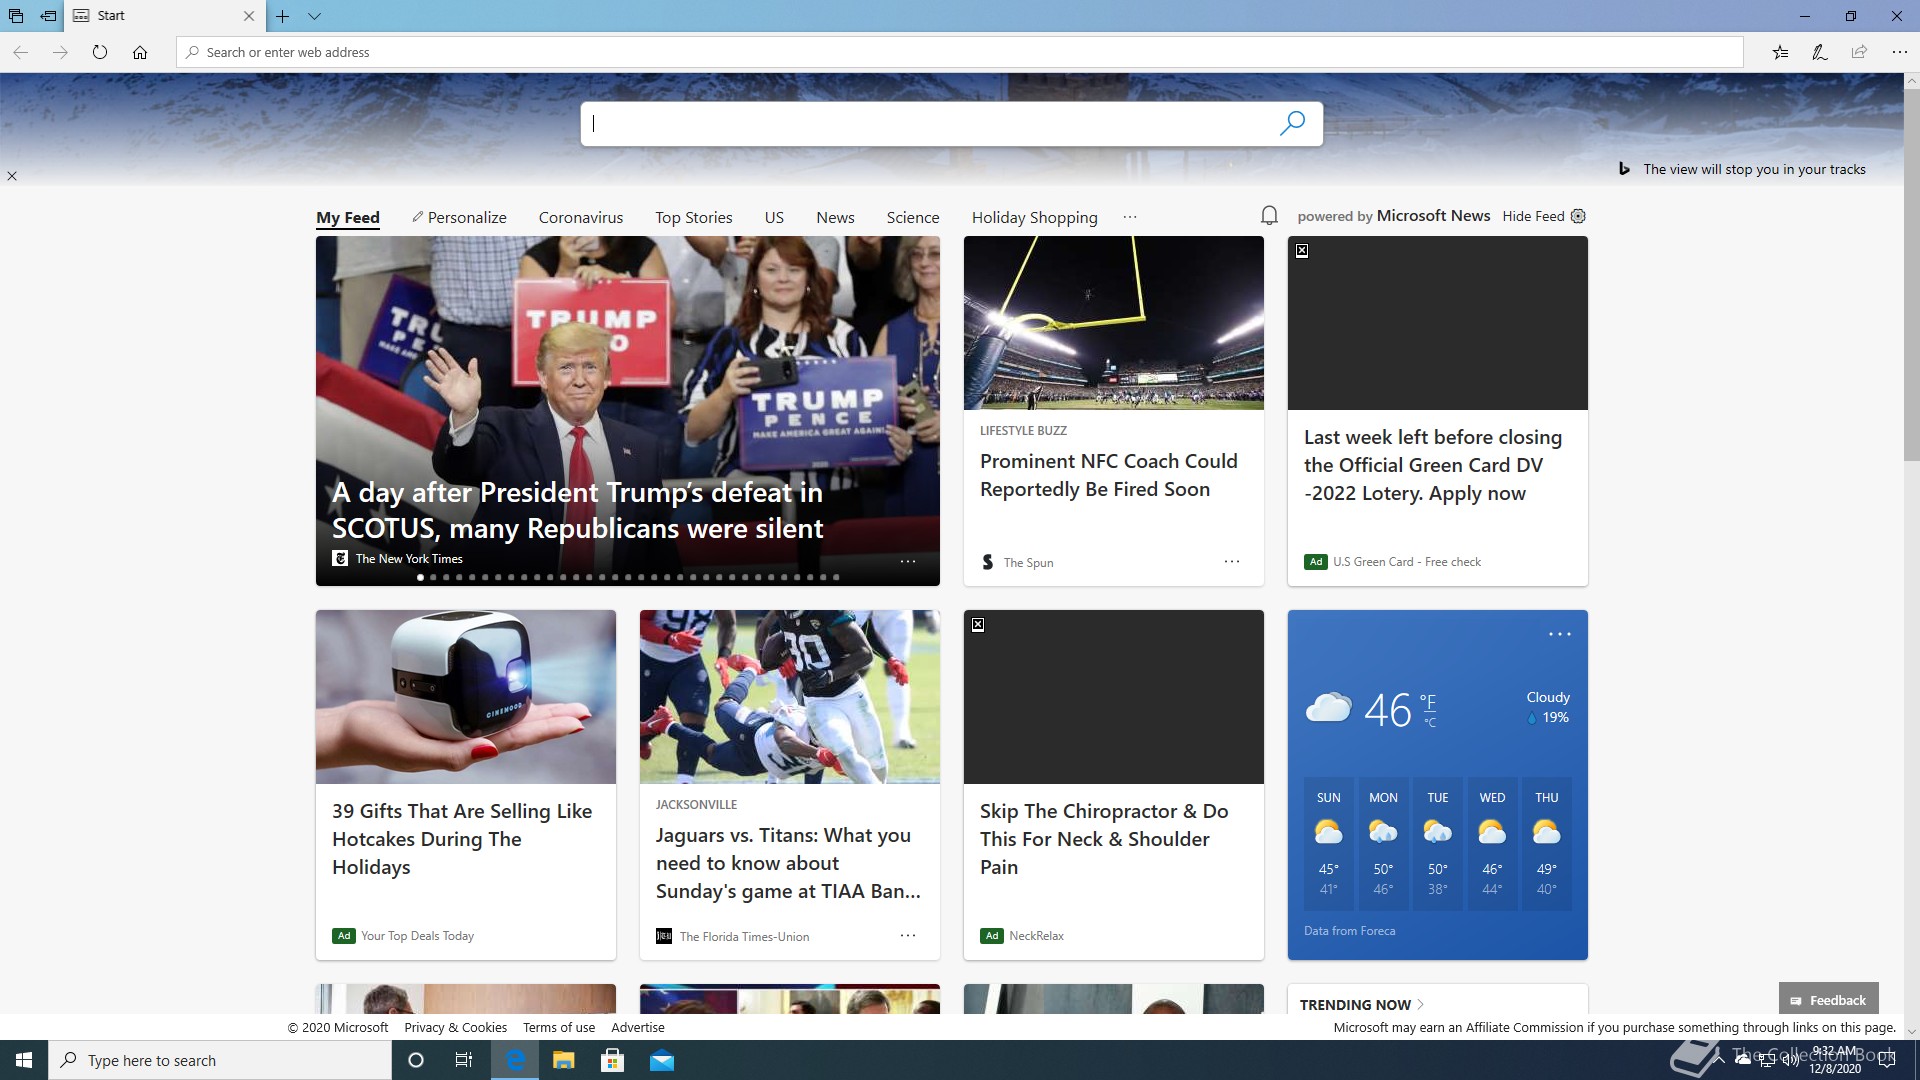Select the My Feed tab
This screenshot has height=1080, width=1920.
(348, 217)
